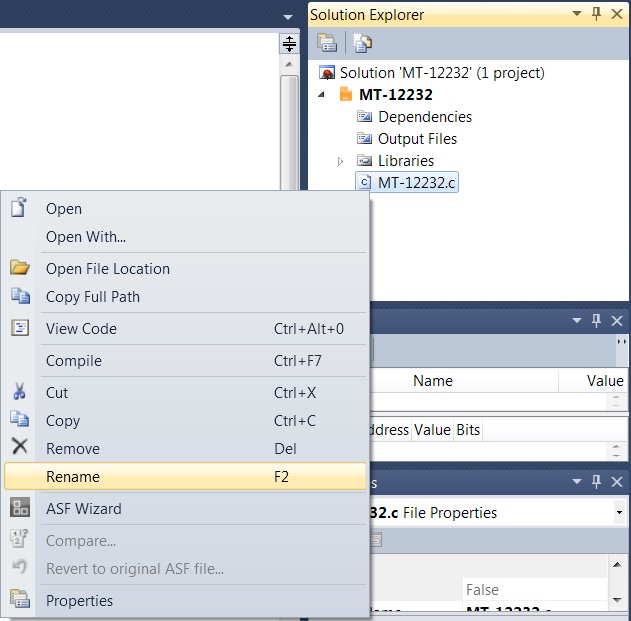Click the Name column header
631x621 pixels.
433,381
